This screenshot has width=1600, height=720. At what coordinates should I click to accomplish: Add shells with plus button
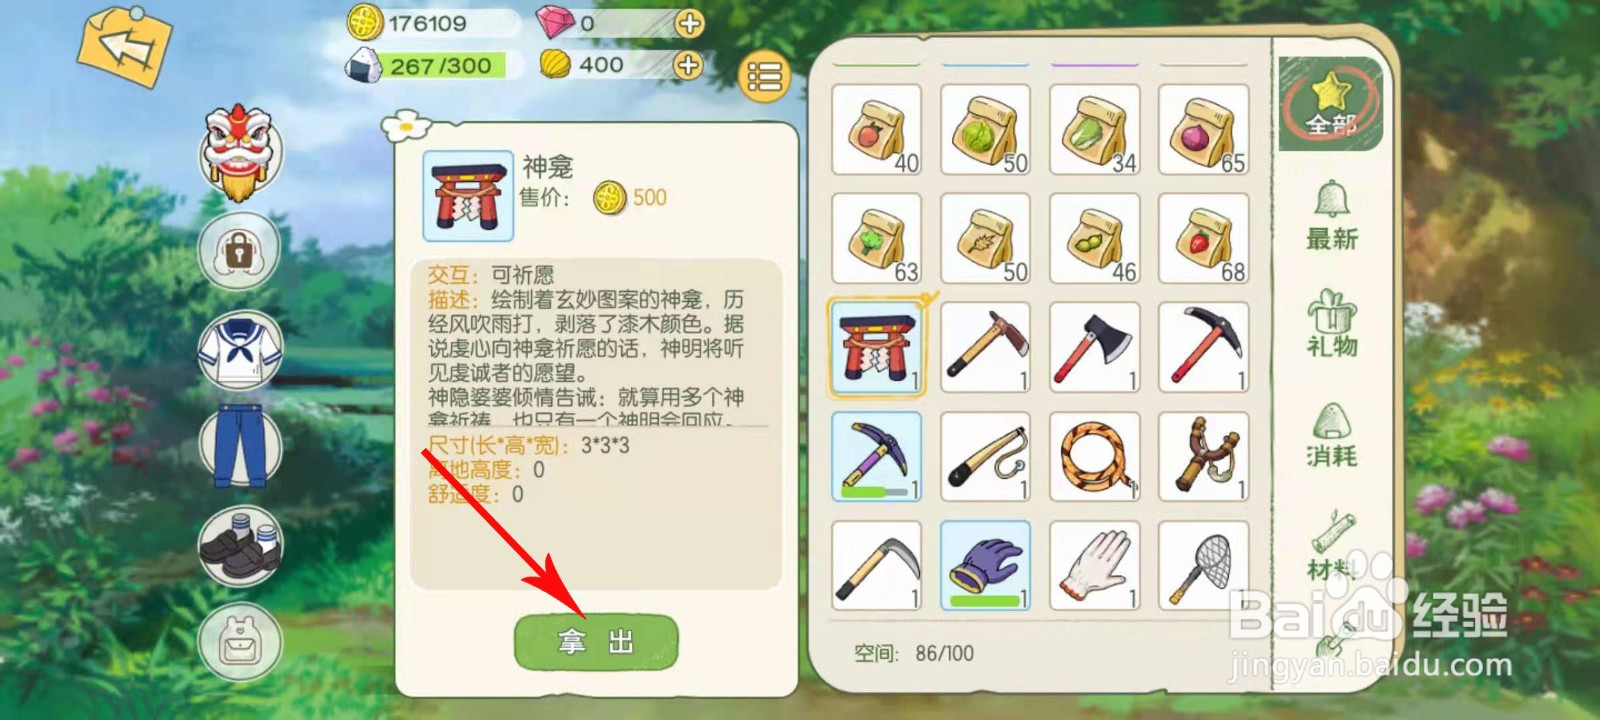tap(687, 65)
